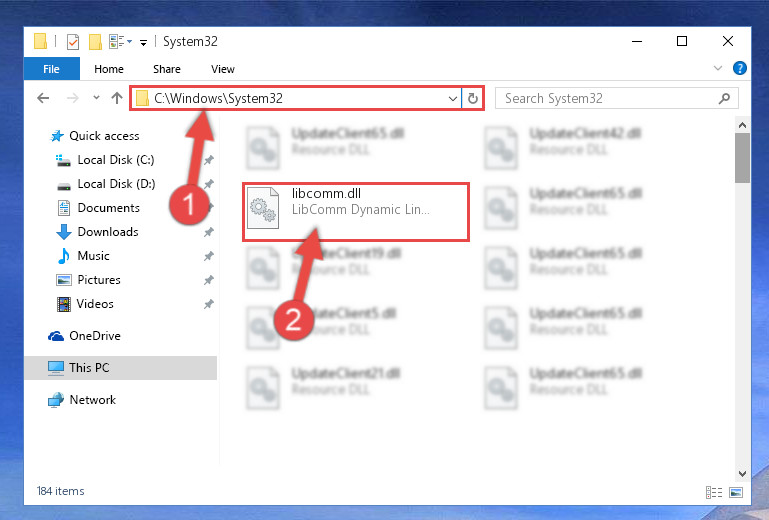Expand the ribbon with the chevron
This screenshot has width=769, height=520.
tap(718, 68)
